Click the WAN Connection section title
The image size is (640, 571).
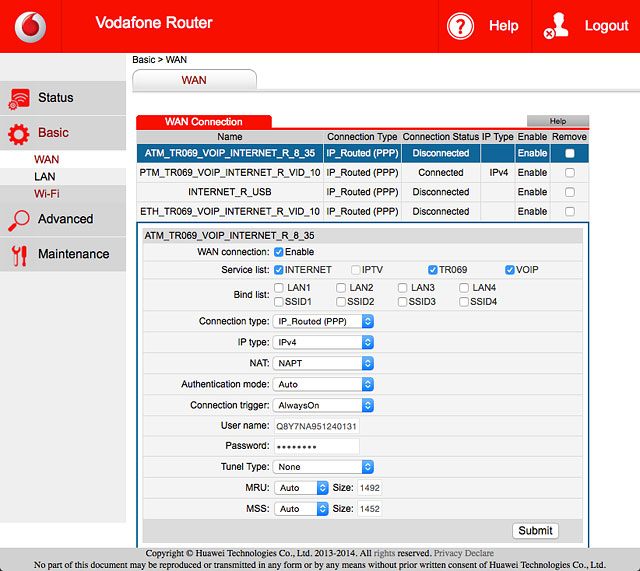click(204, 122)
